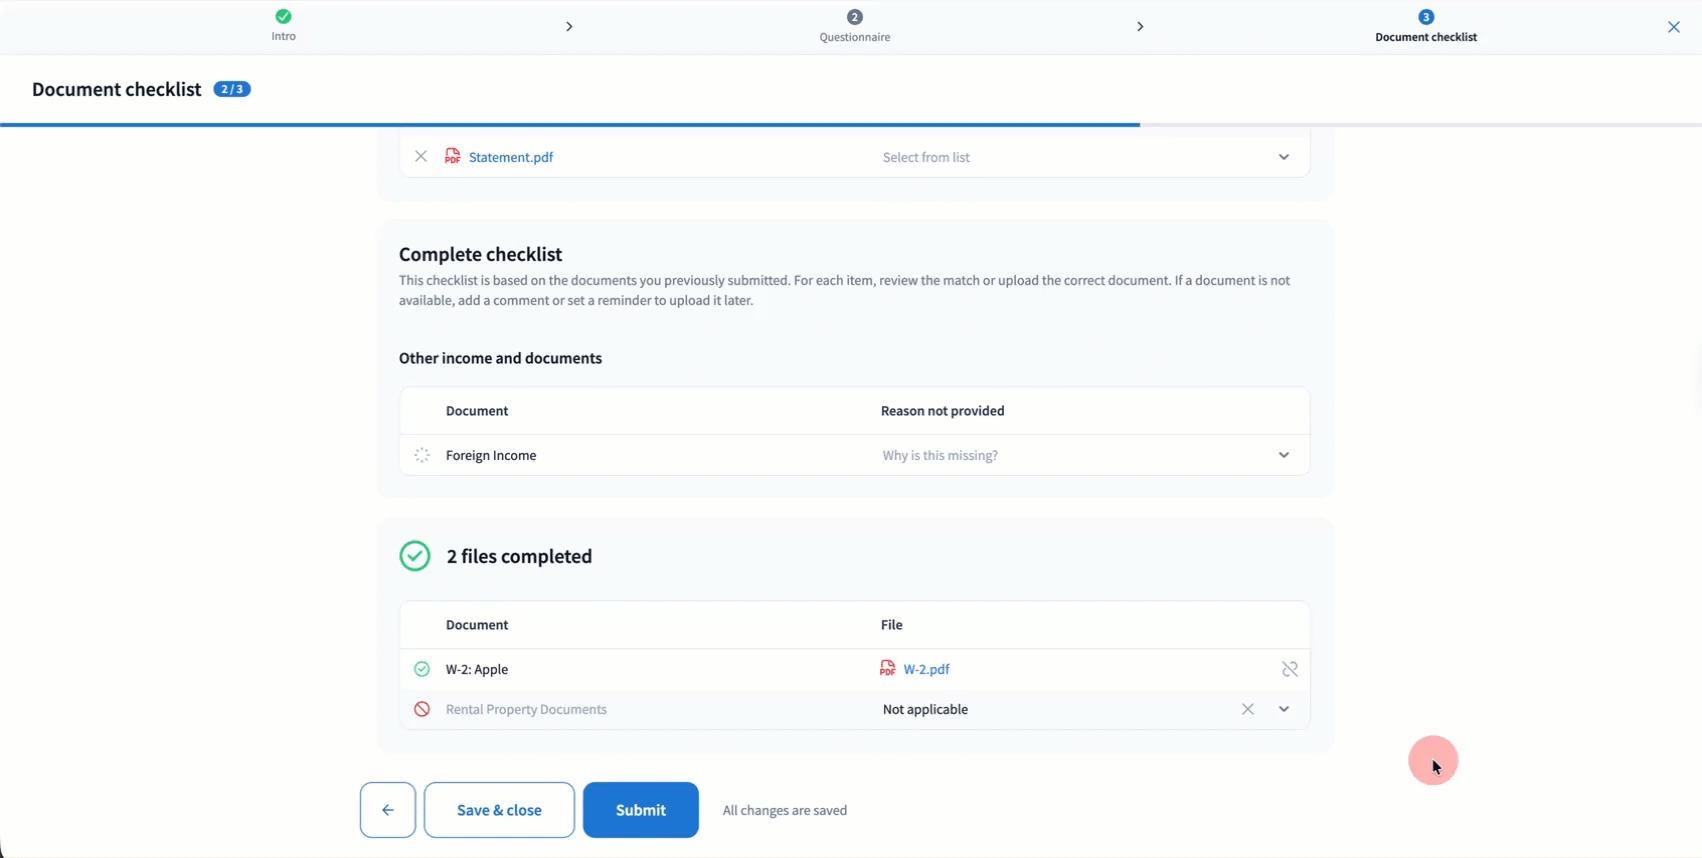Click the Foreign Income pending status icon
This screenshot has width=1702, height=858.
pos(422,455)
